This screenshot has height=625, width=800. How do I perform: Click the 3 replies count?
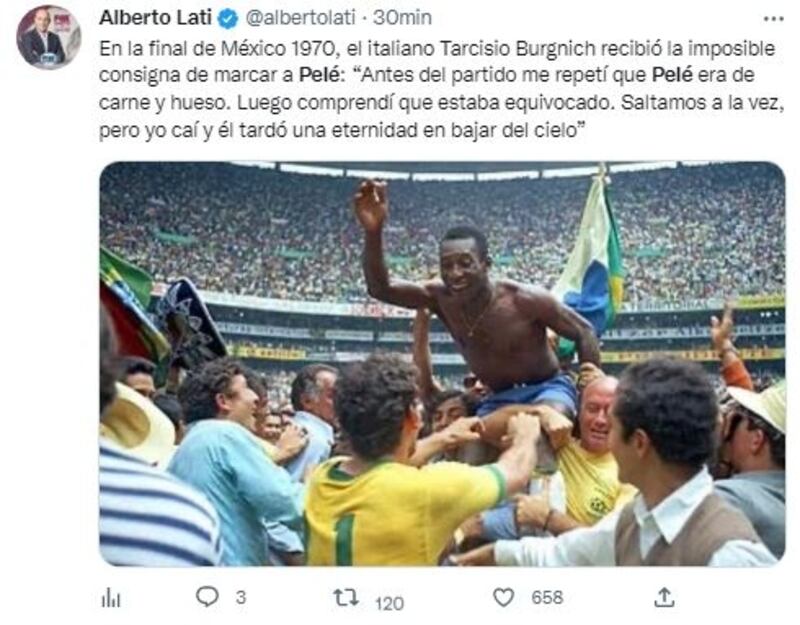click(241, 597)
